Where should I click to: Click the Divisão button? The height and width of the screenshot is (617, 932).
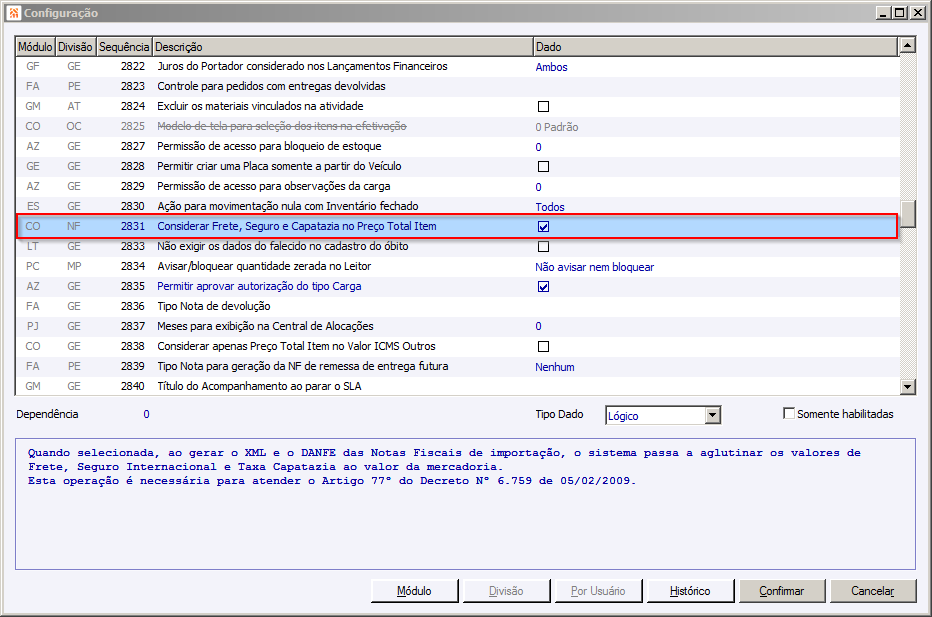(x=506, y=591)
